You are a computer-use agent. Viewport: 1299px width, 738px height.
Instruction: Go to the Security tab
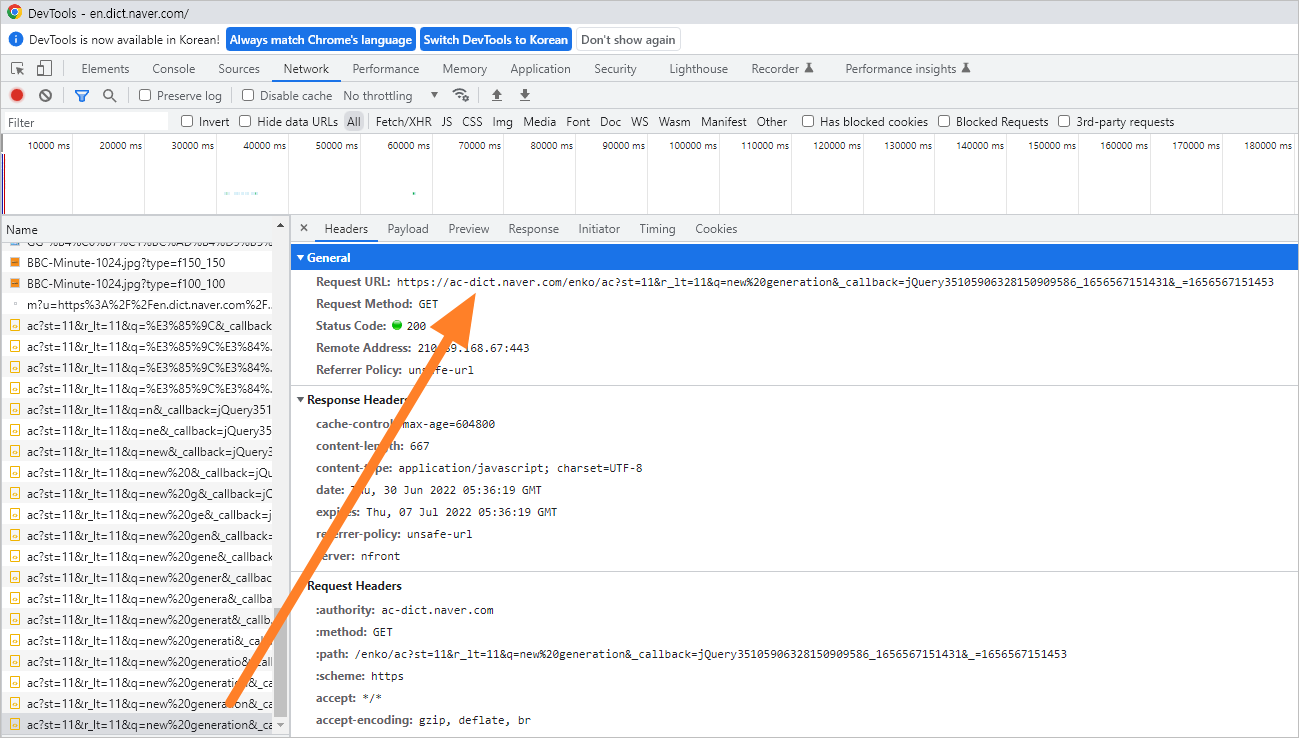[615, 69]
